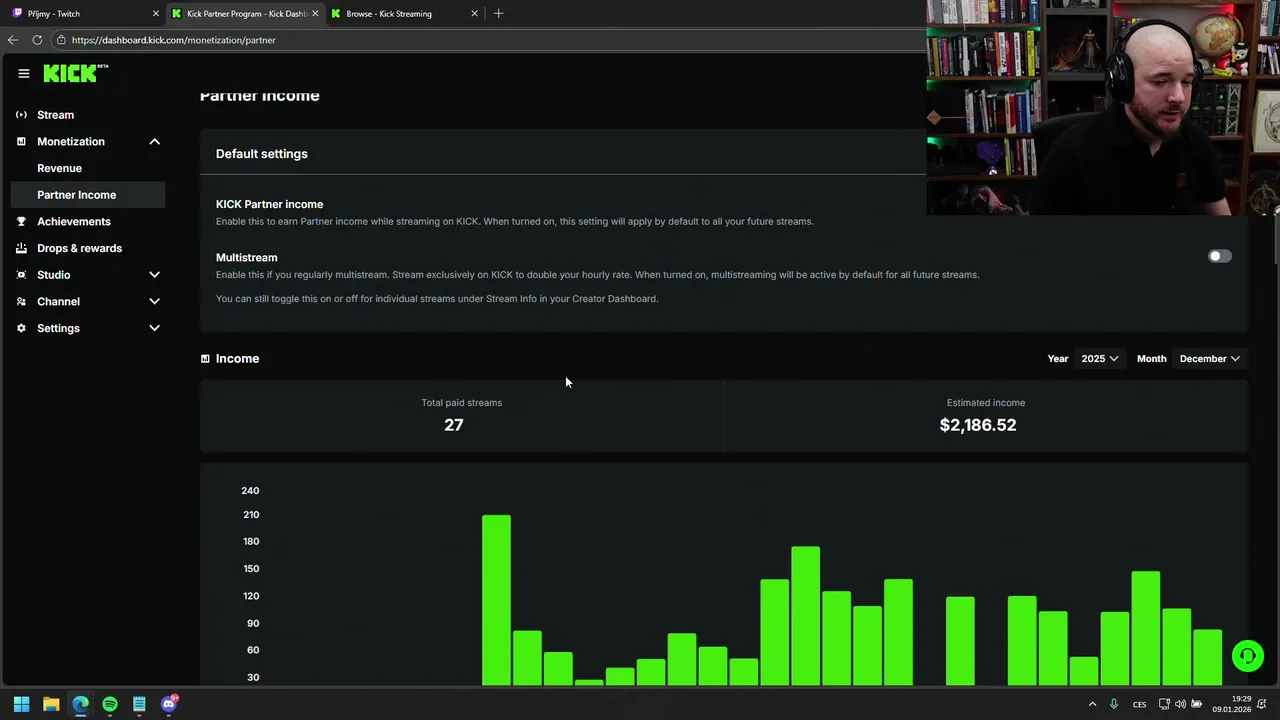1280x720 pixels.
Task: Expand the Settings sidebar section
Action: 155,328
